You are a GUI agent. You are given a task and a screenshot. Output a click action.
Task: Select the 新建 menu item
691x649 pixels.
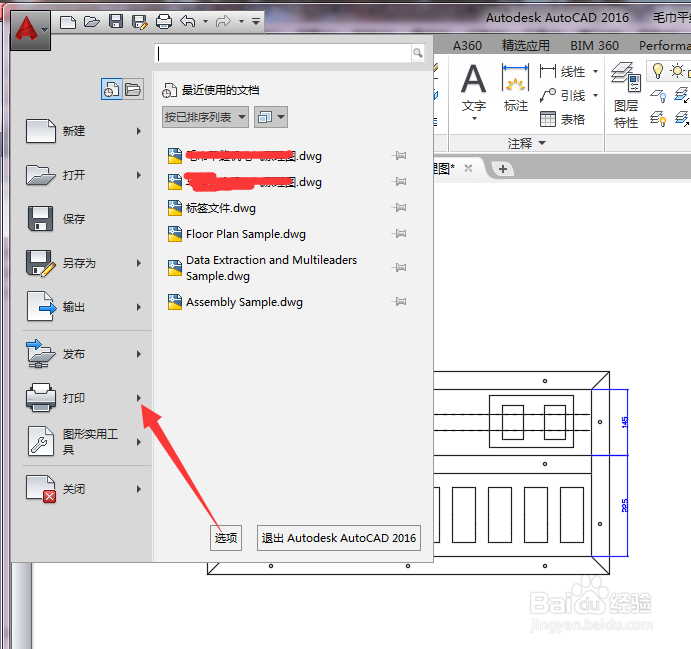84,131
